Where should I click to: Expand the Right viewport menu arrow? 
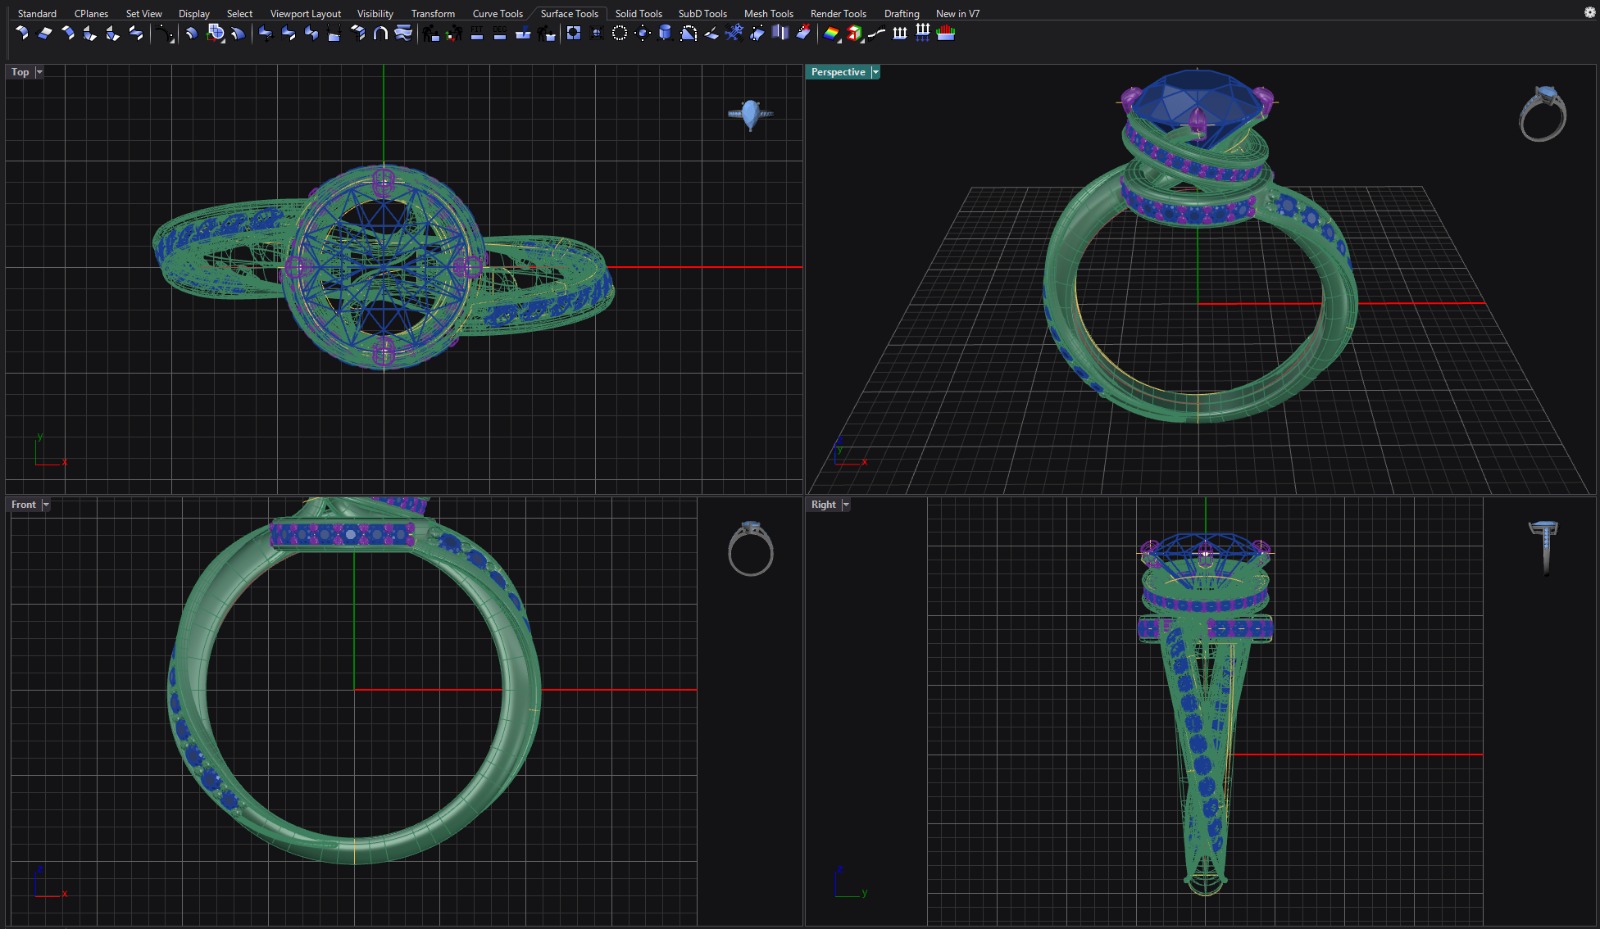click(x=845, y=505)
